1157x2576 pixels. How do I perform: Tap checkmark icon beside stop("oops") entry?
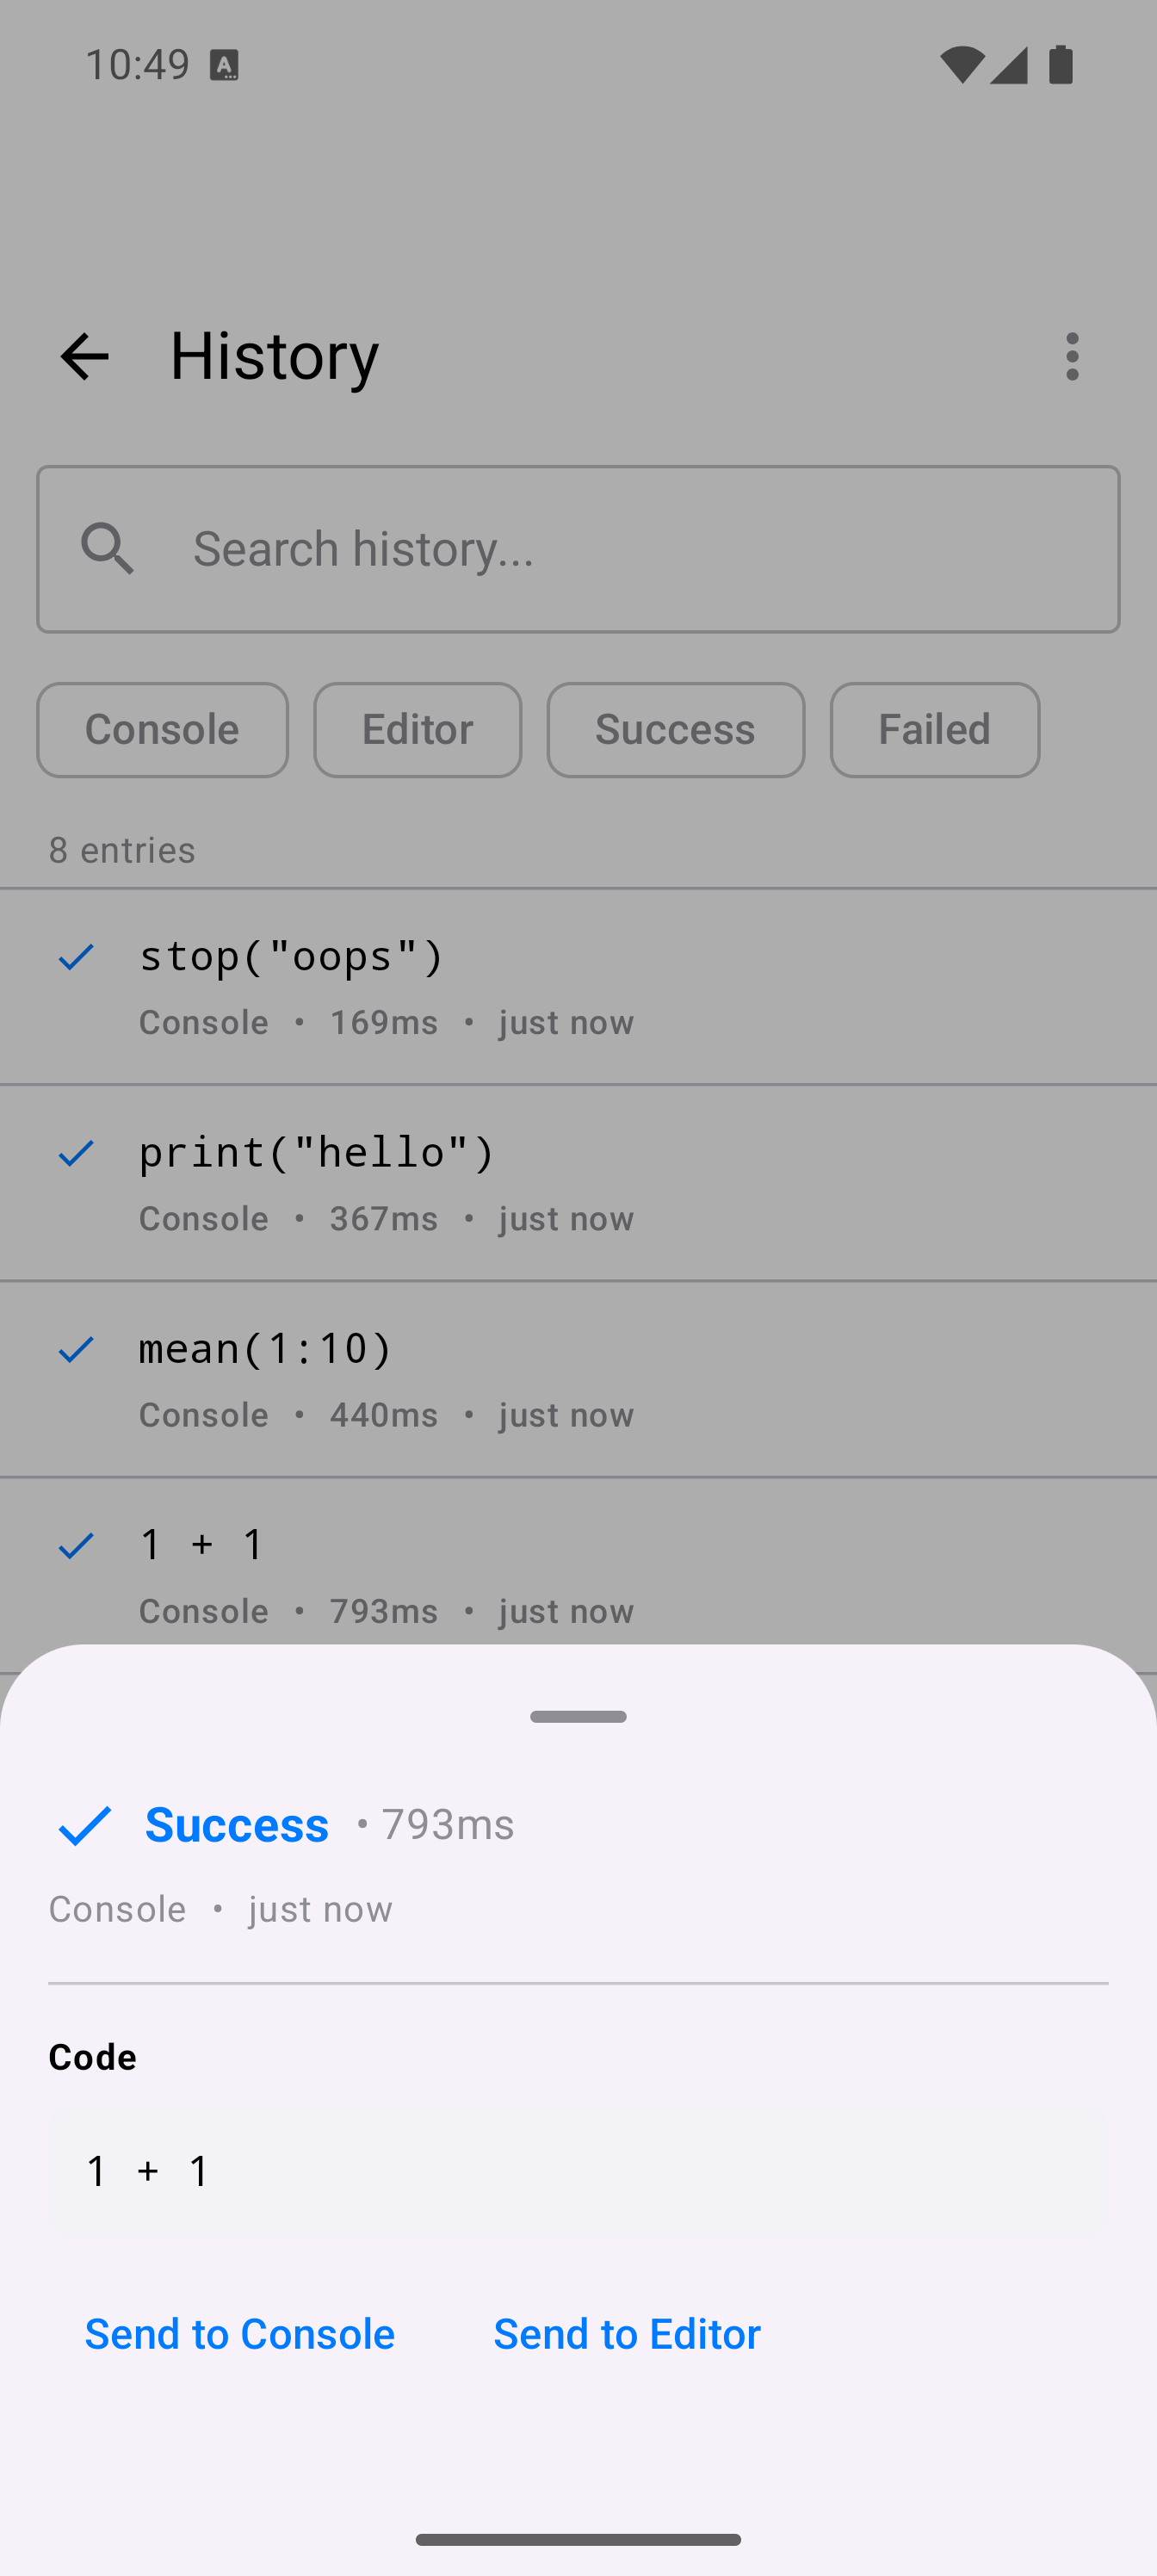76,957
